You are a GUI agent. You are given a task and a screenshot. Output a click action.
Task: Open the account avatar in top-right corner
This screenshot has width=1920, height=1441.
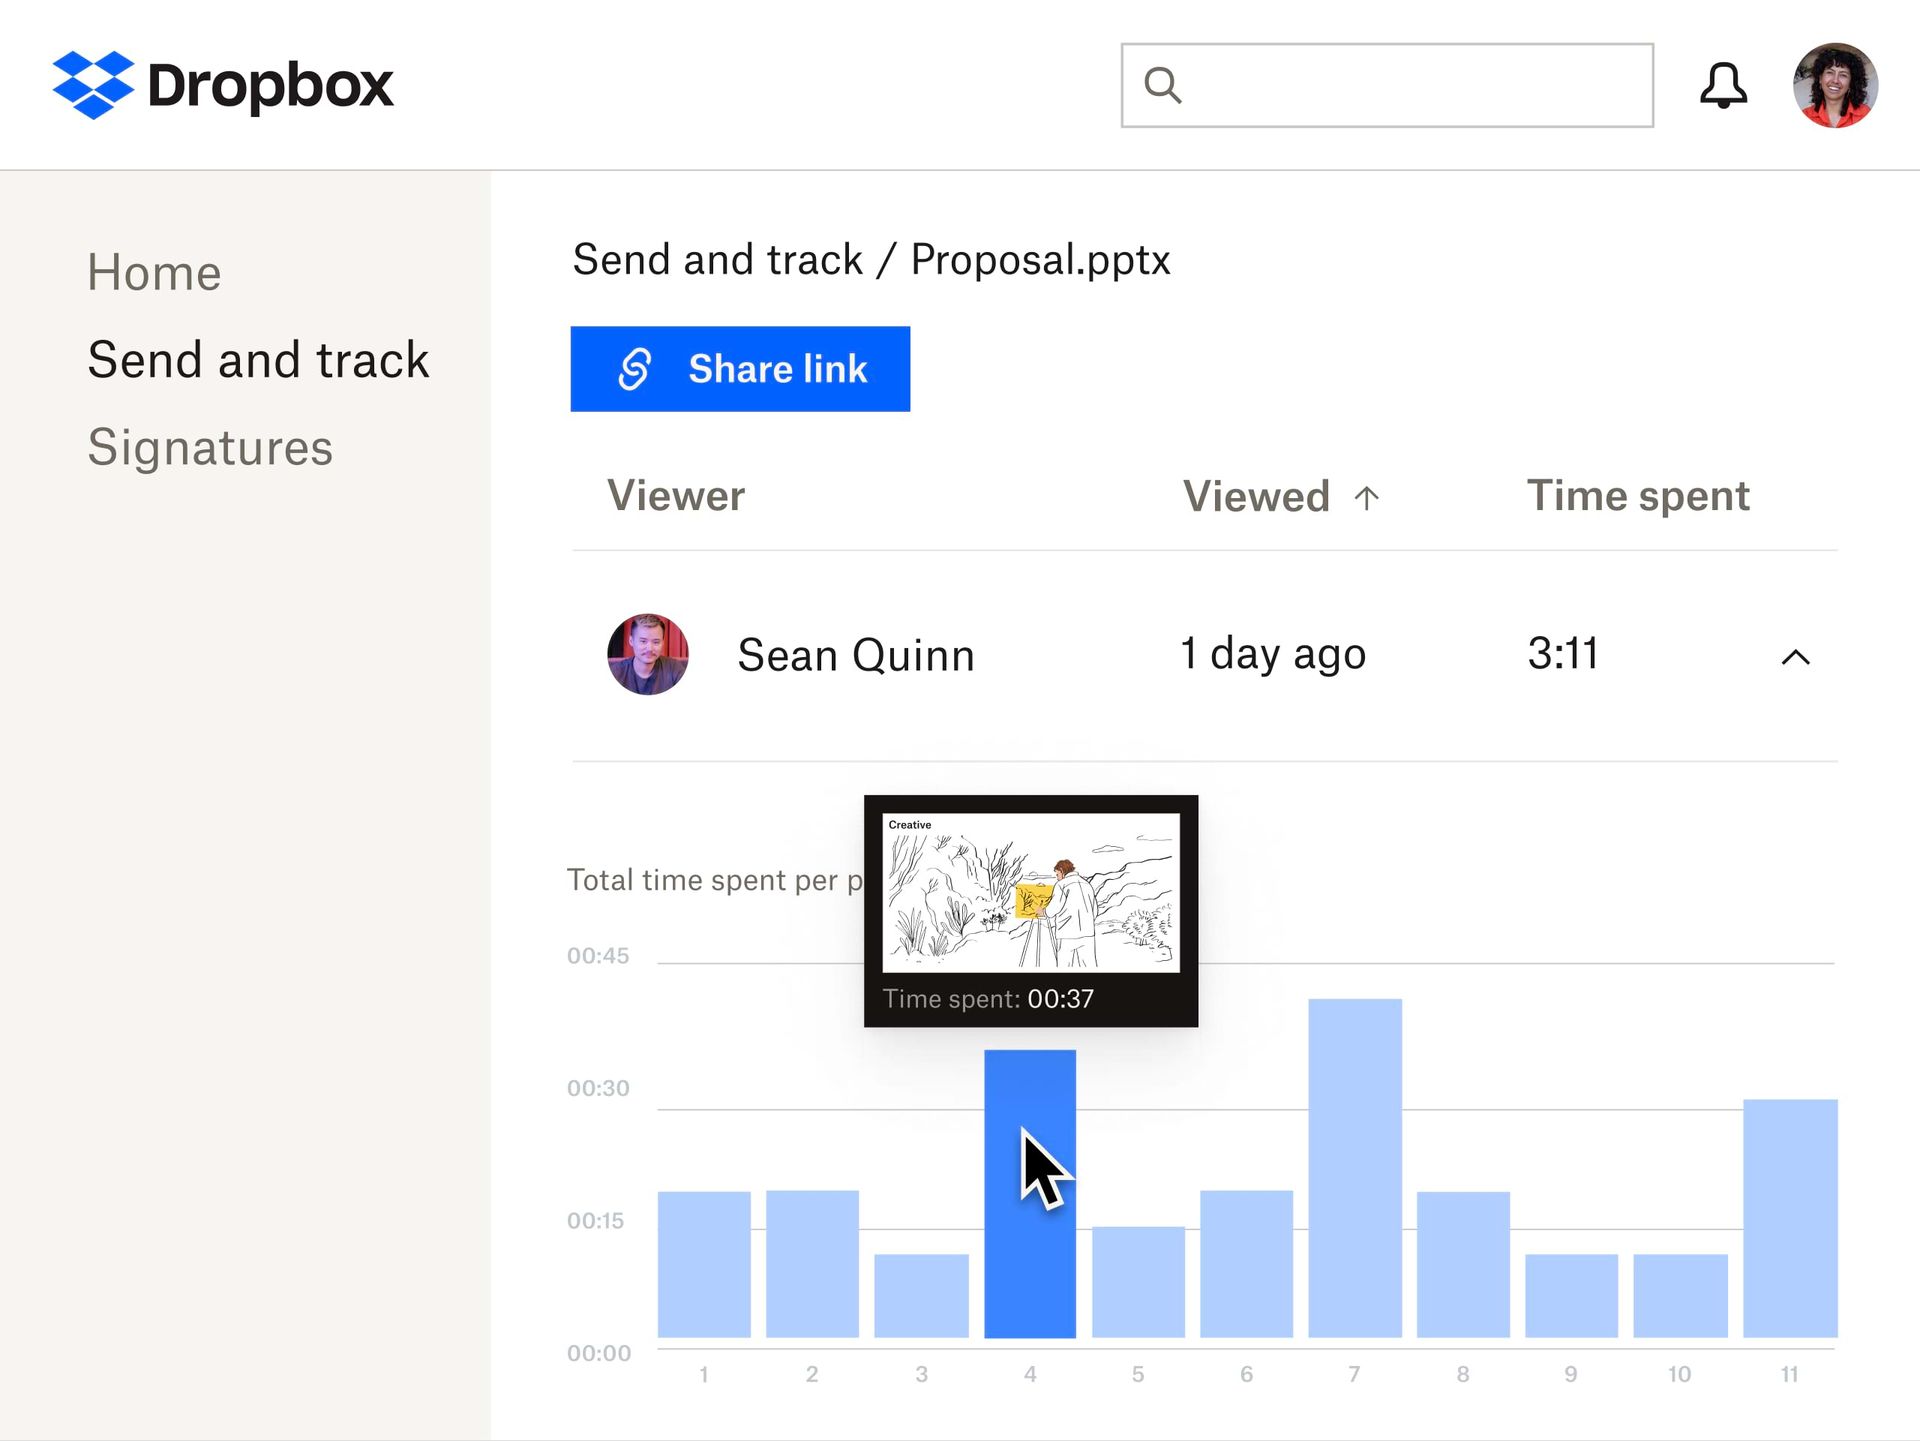coord(1835,86)
